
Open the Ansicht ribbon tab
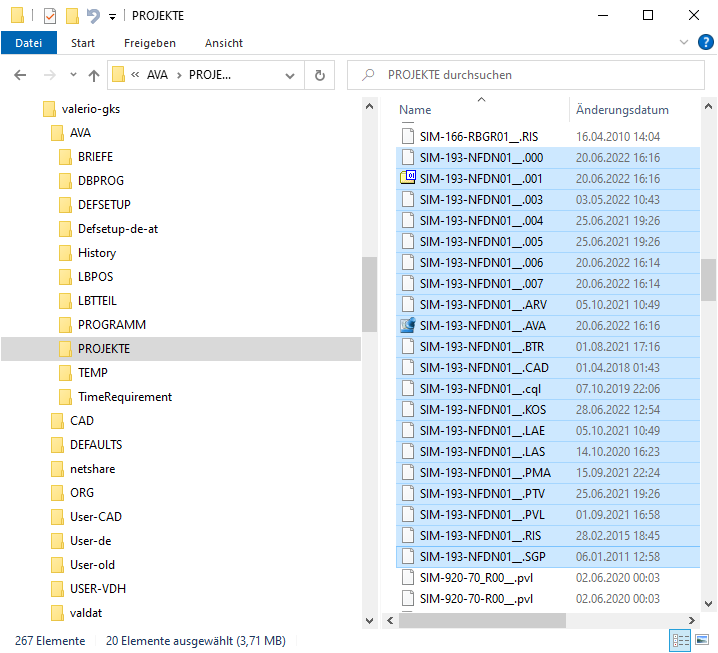[224, 43]
